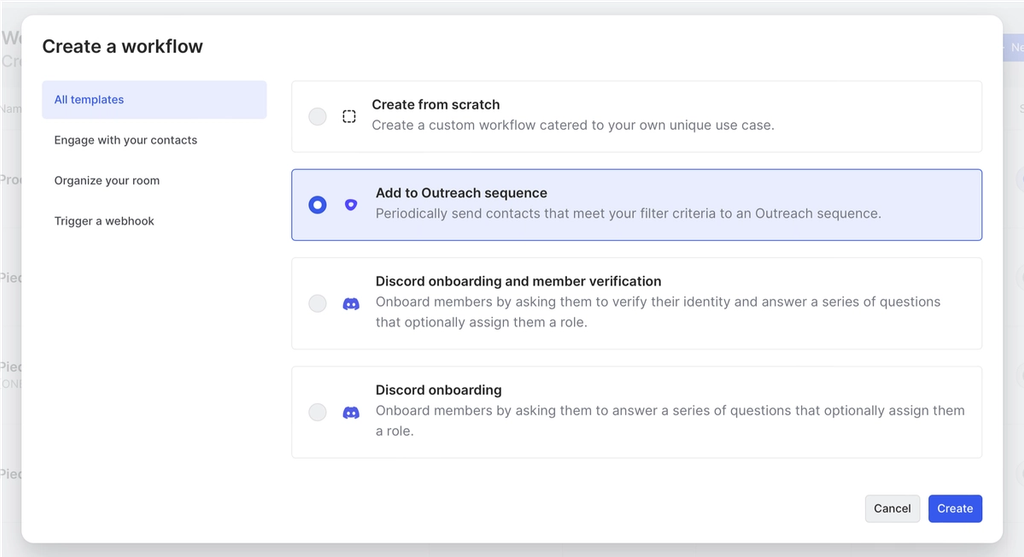Click the Discord icon beside Discord onboarding
Image resolution: width=1024 pixels, height=557 pixels.
(351, 412)
